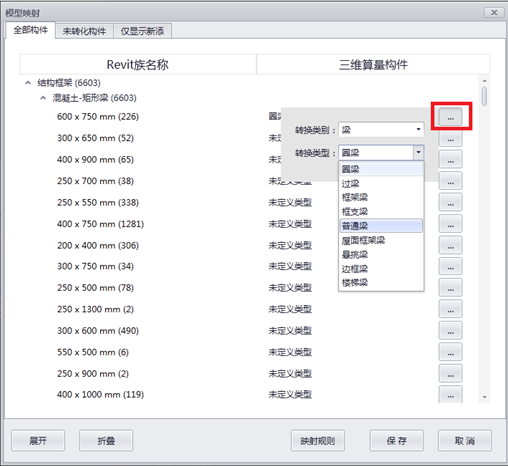
Task: Click 未定义类型 in the 250 x 1300 mm row
Action: click(x=290, y=309)
